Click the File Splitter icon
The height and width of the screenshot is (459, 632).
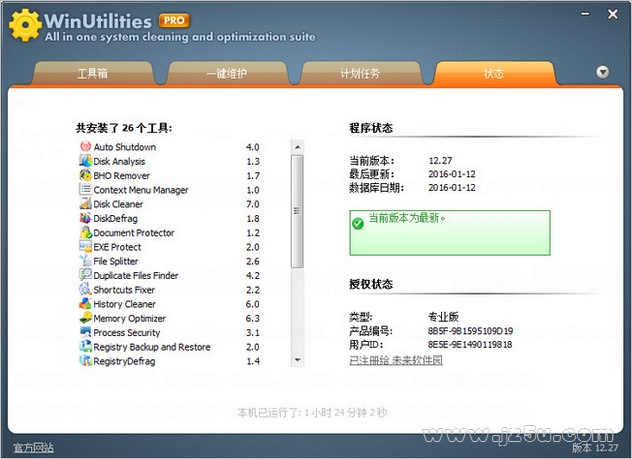click(x=85, y=261)
